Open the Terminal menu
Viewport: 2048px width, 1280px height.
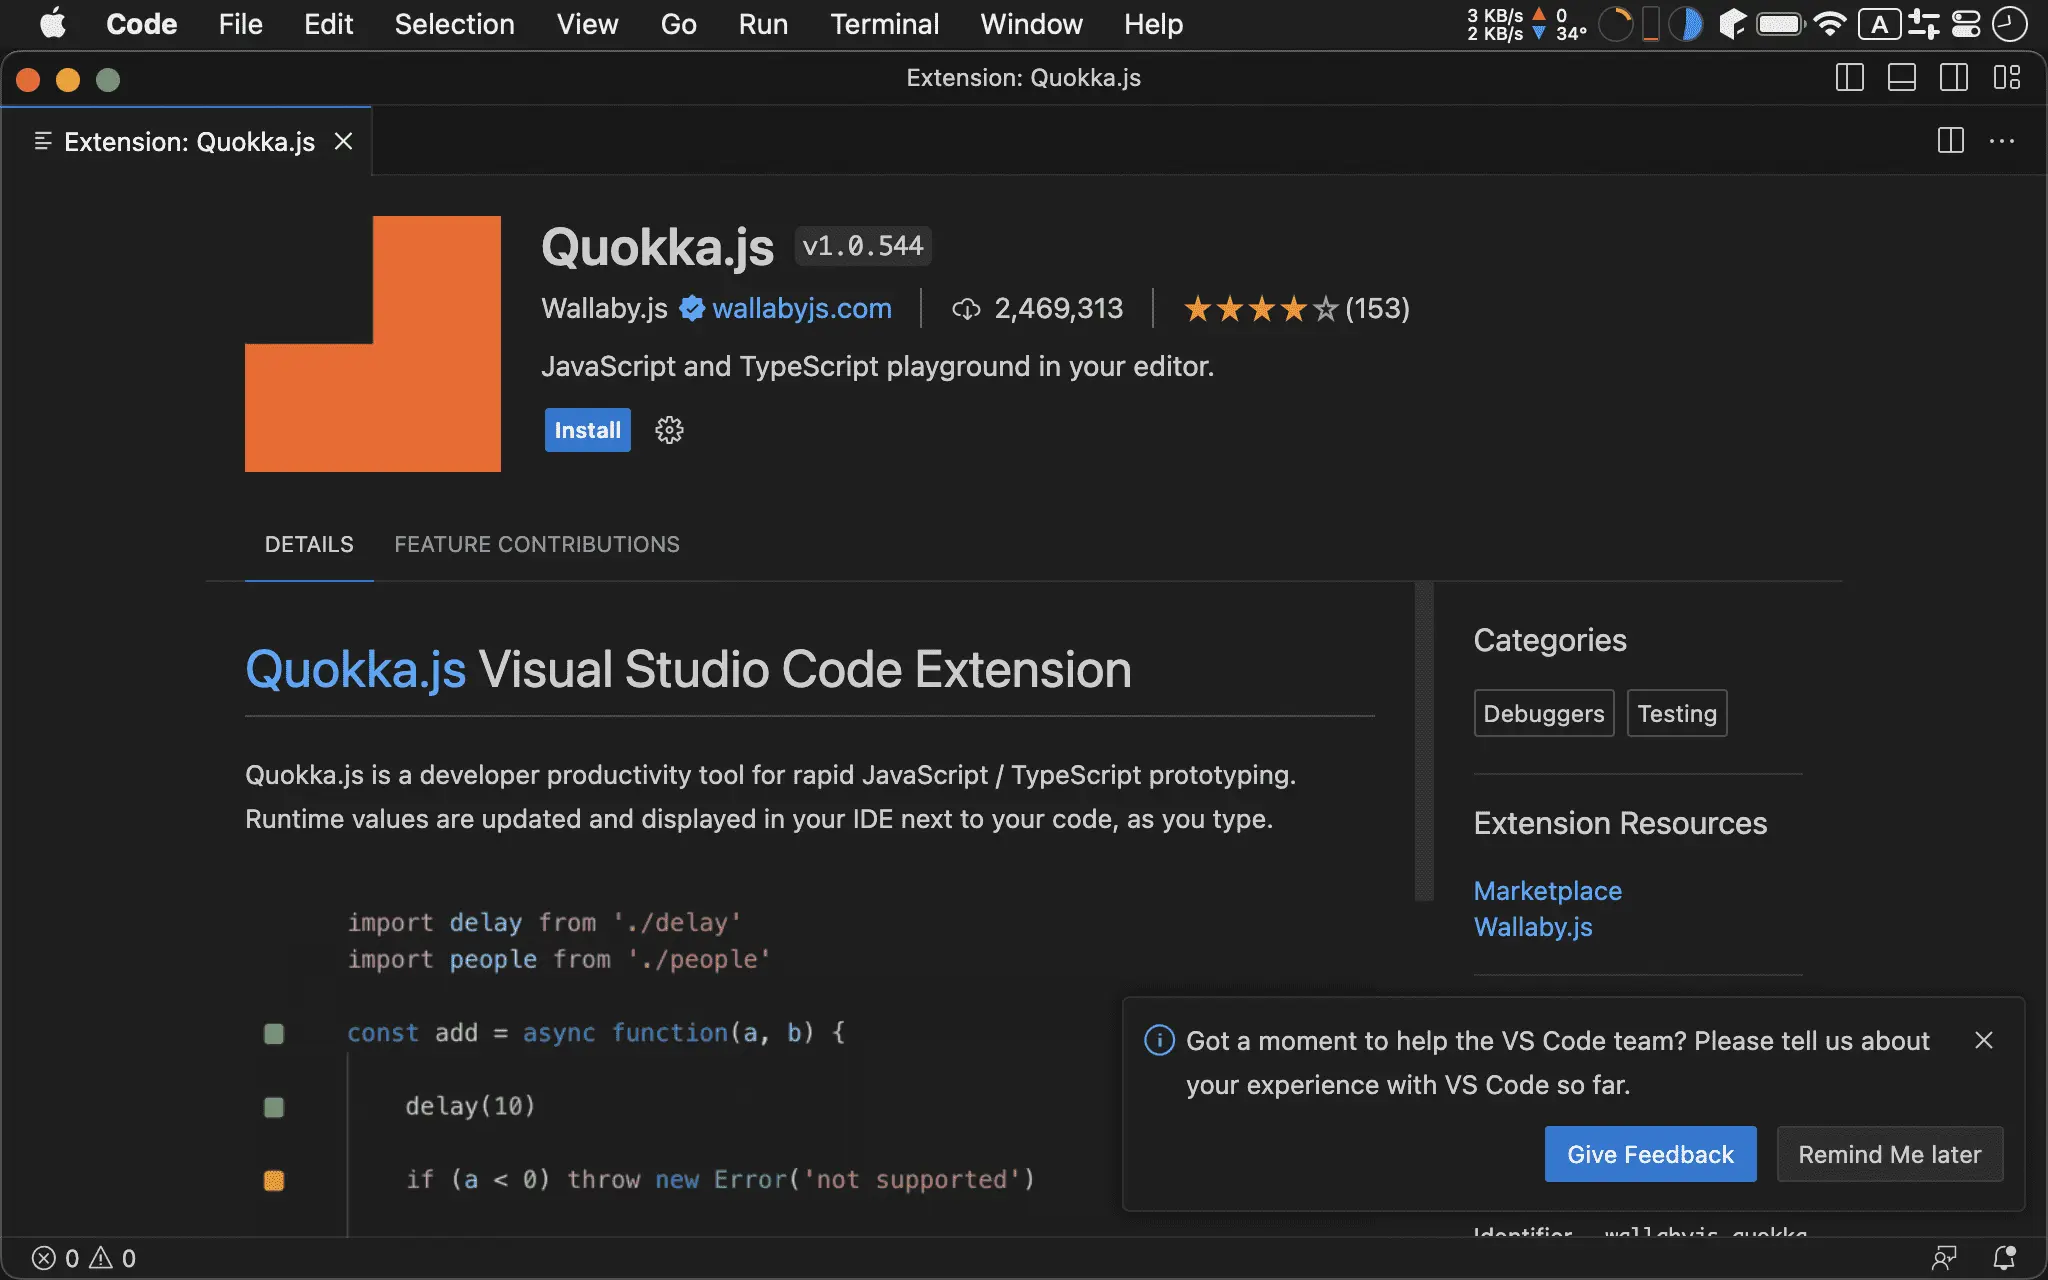click(884, 24)
